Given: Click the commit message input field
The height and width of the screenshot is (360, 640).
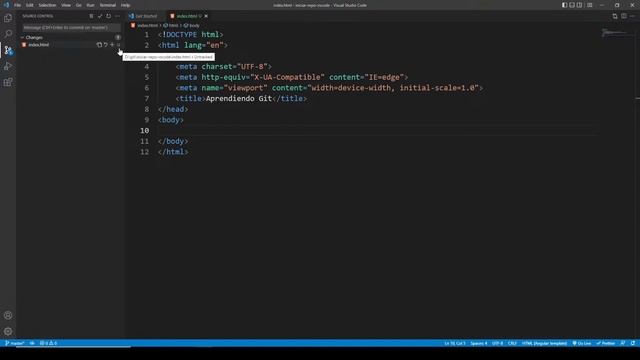Looking at the screenshot, I should click(71, 27).
